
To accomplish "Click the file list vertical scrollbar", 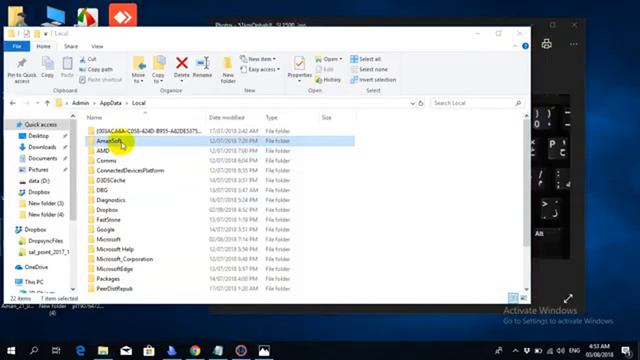I will tap(527, 184).
